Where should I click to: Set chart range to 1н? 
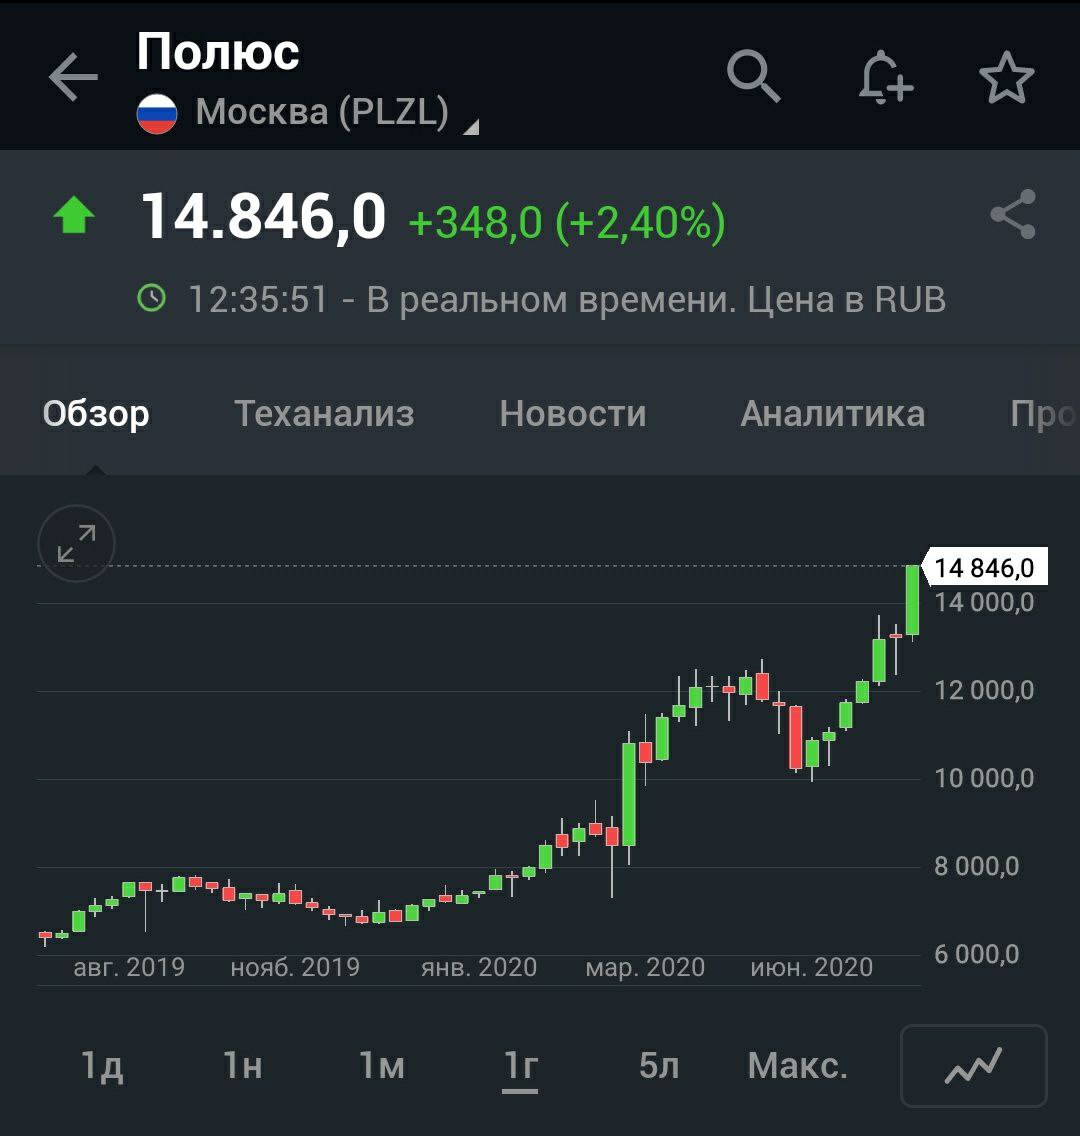pos(242,1066)
